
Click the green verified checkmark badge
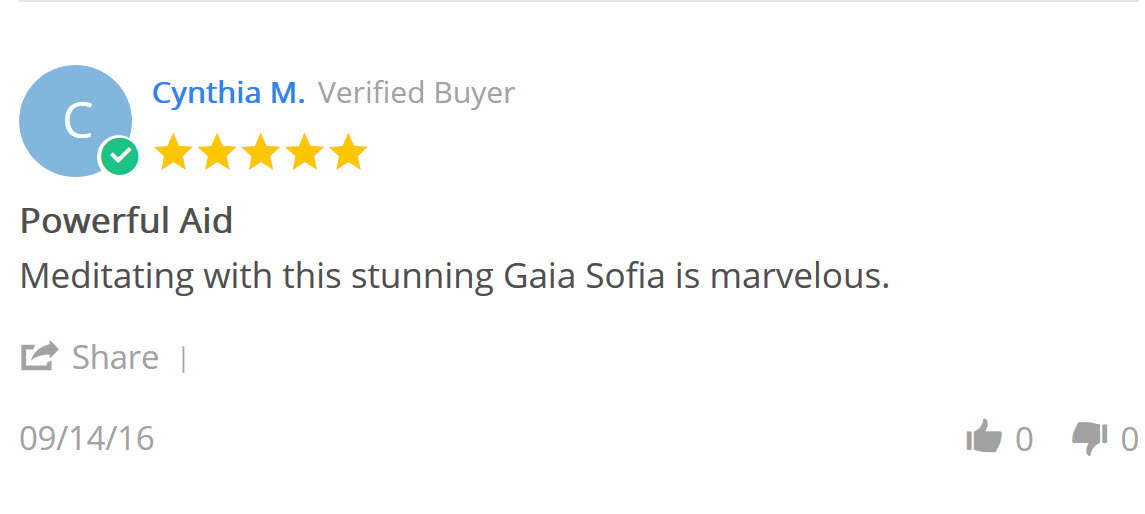pyautogui.click(x=119, y=156)
